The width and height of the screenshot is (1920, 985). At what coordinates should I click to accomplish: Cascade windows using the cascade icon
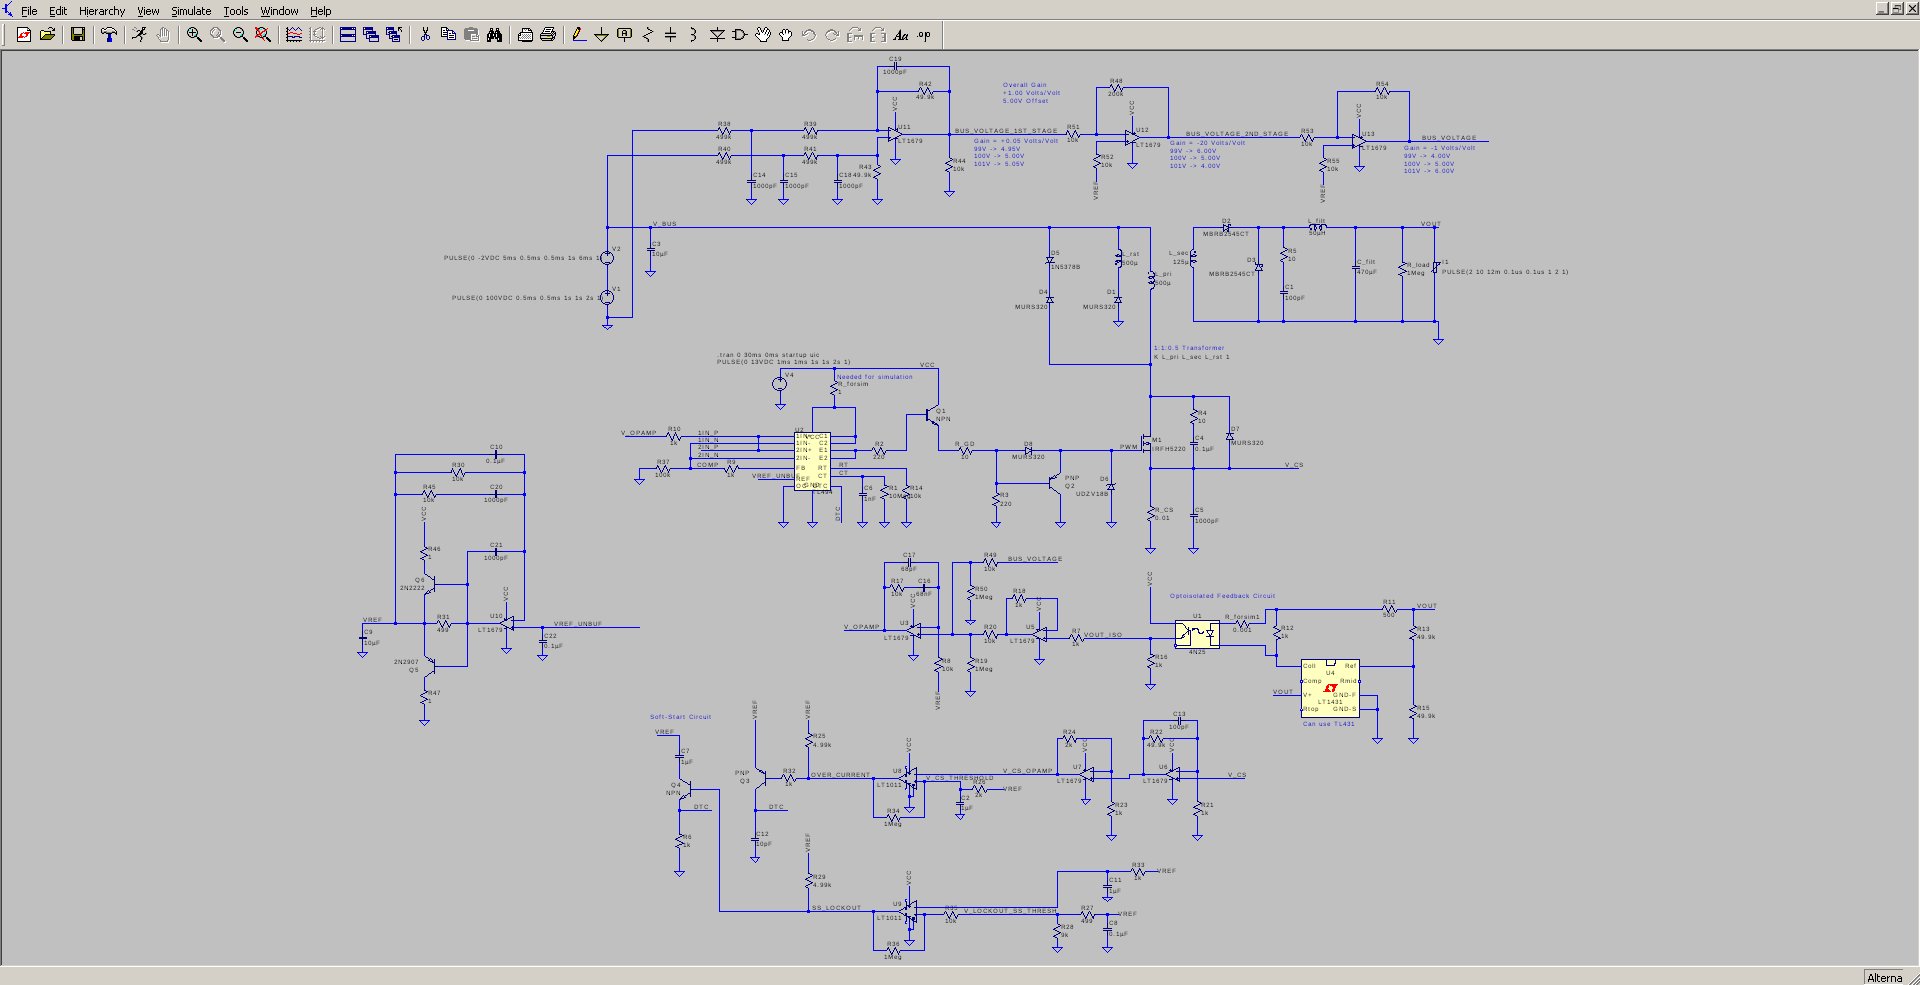coord(371,35)
